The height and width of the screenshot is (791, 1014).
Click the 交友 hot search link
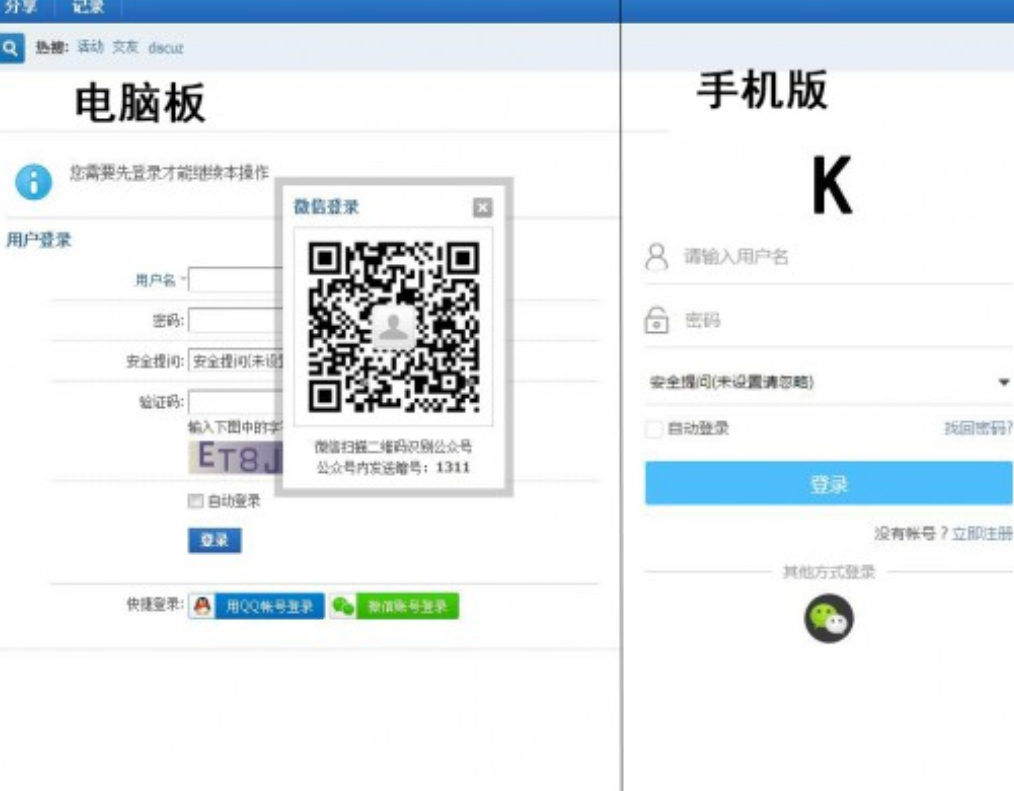pos(125,47)
